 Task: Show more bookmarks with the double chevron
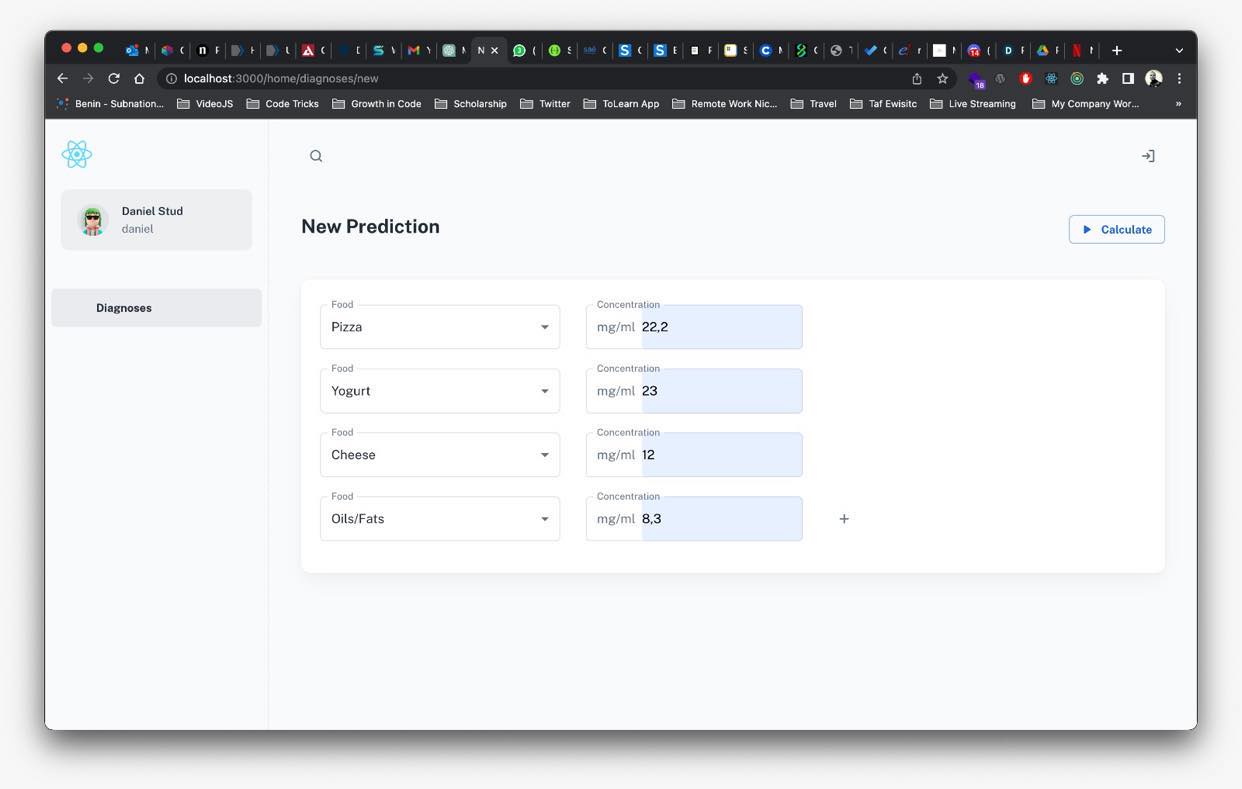[x=1178, y=104]
